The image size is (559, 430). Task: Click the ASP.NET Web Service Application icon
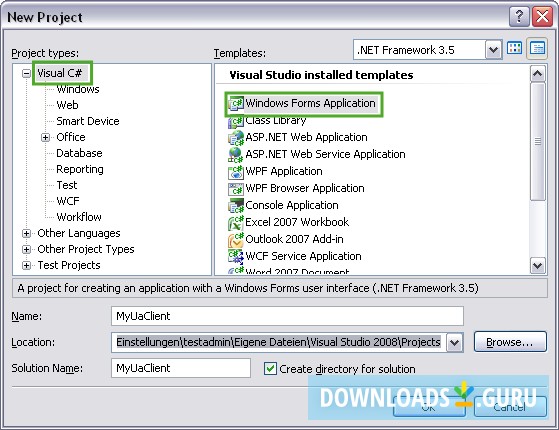coord(236,154)
